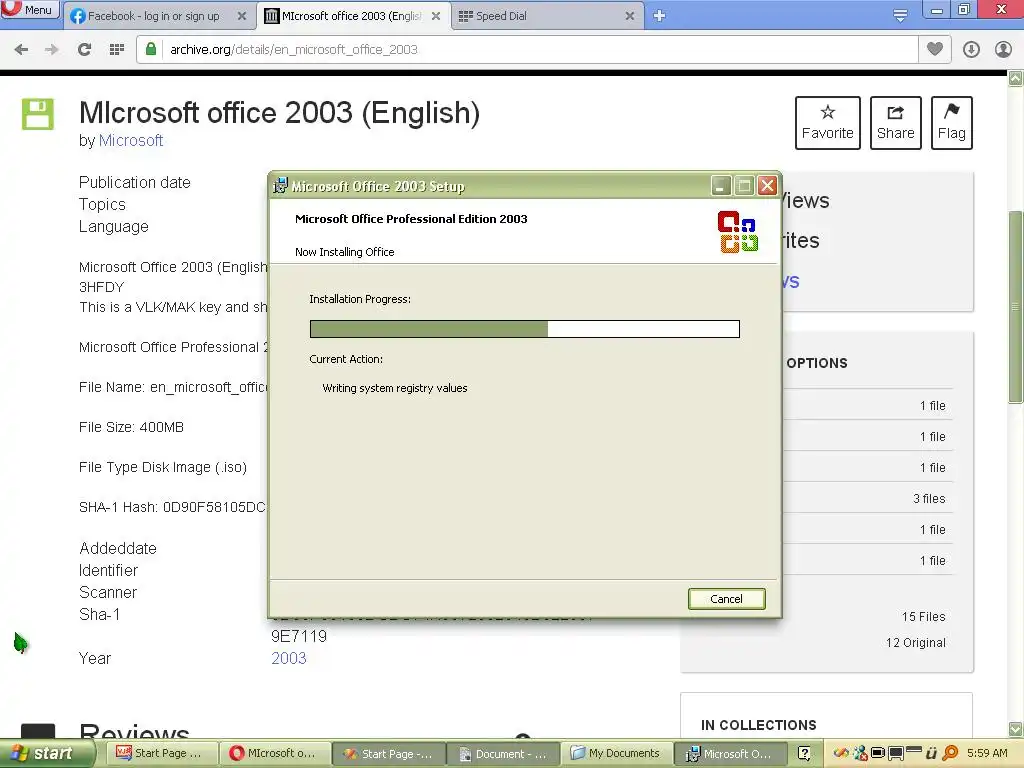Image resolution: width=1024 pixels, height=768 pixels.
Task: Click the installation progress bar
Action: pyautogui.click(x=524, y=328)
